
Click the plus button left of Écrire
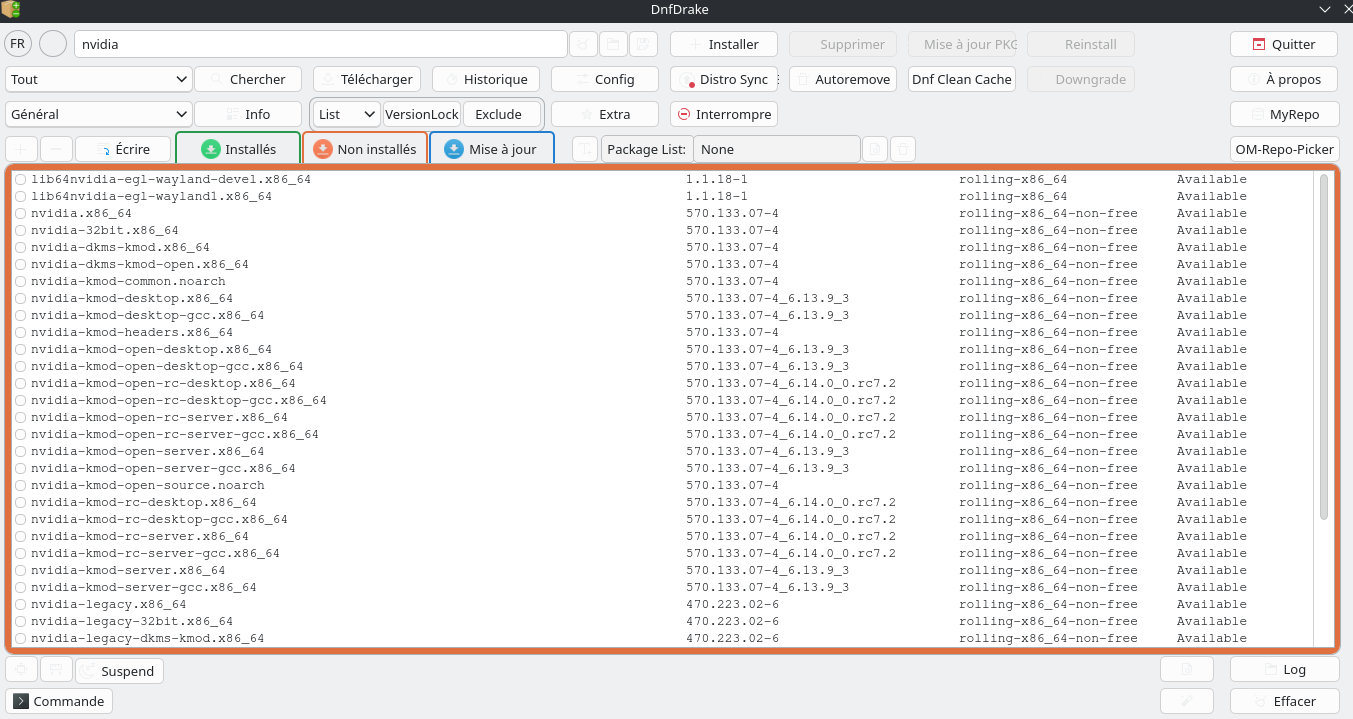tap(22, 149)
